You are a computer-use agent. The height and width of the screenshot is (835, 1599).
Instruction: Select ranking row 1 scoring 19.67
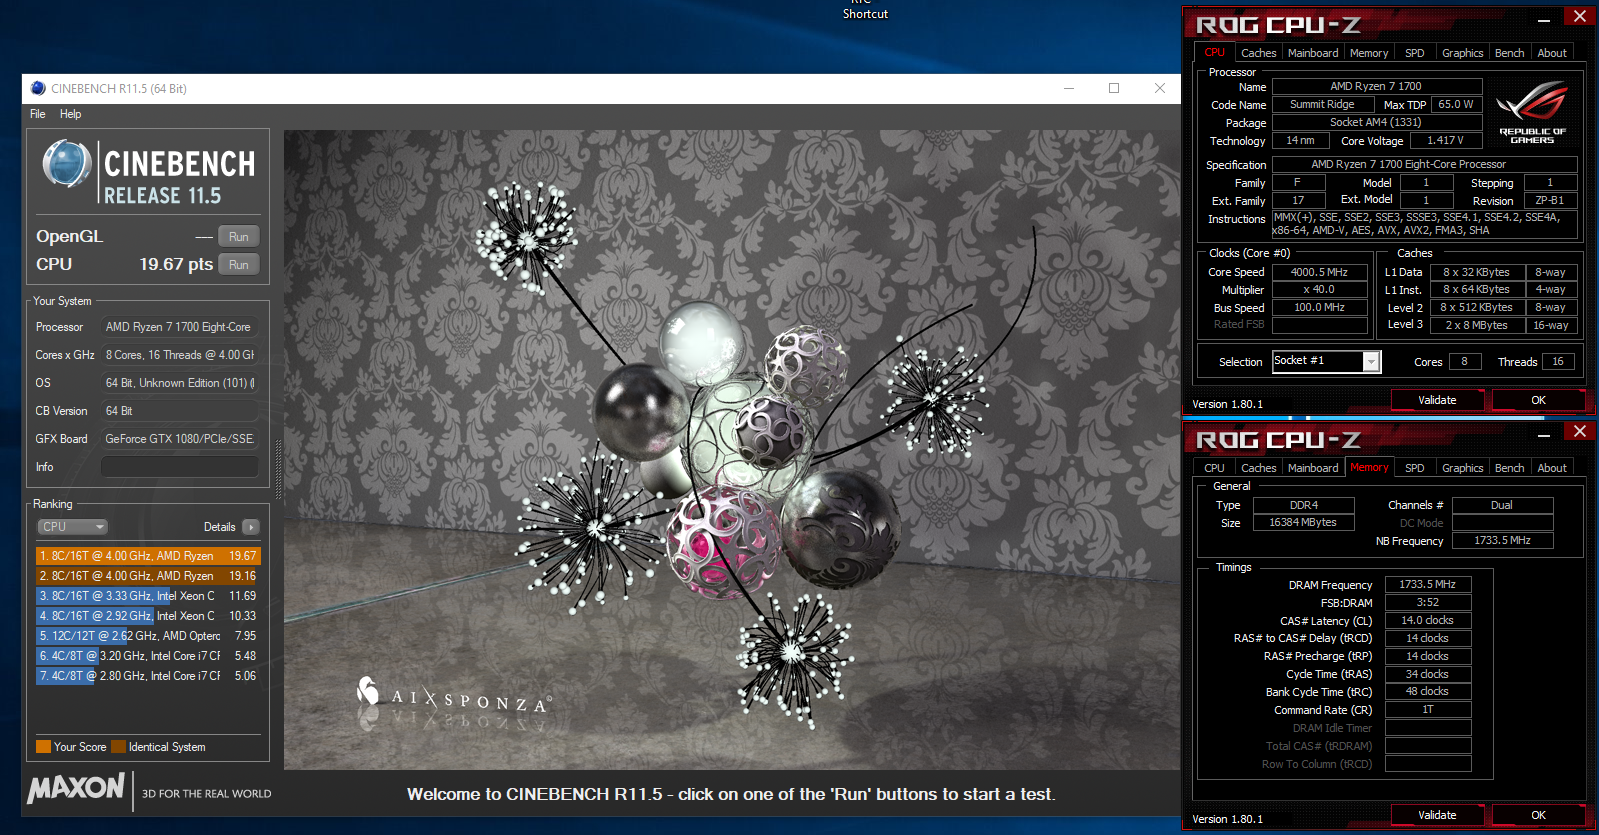point(148,556)
